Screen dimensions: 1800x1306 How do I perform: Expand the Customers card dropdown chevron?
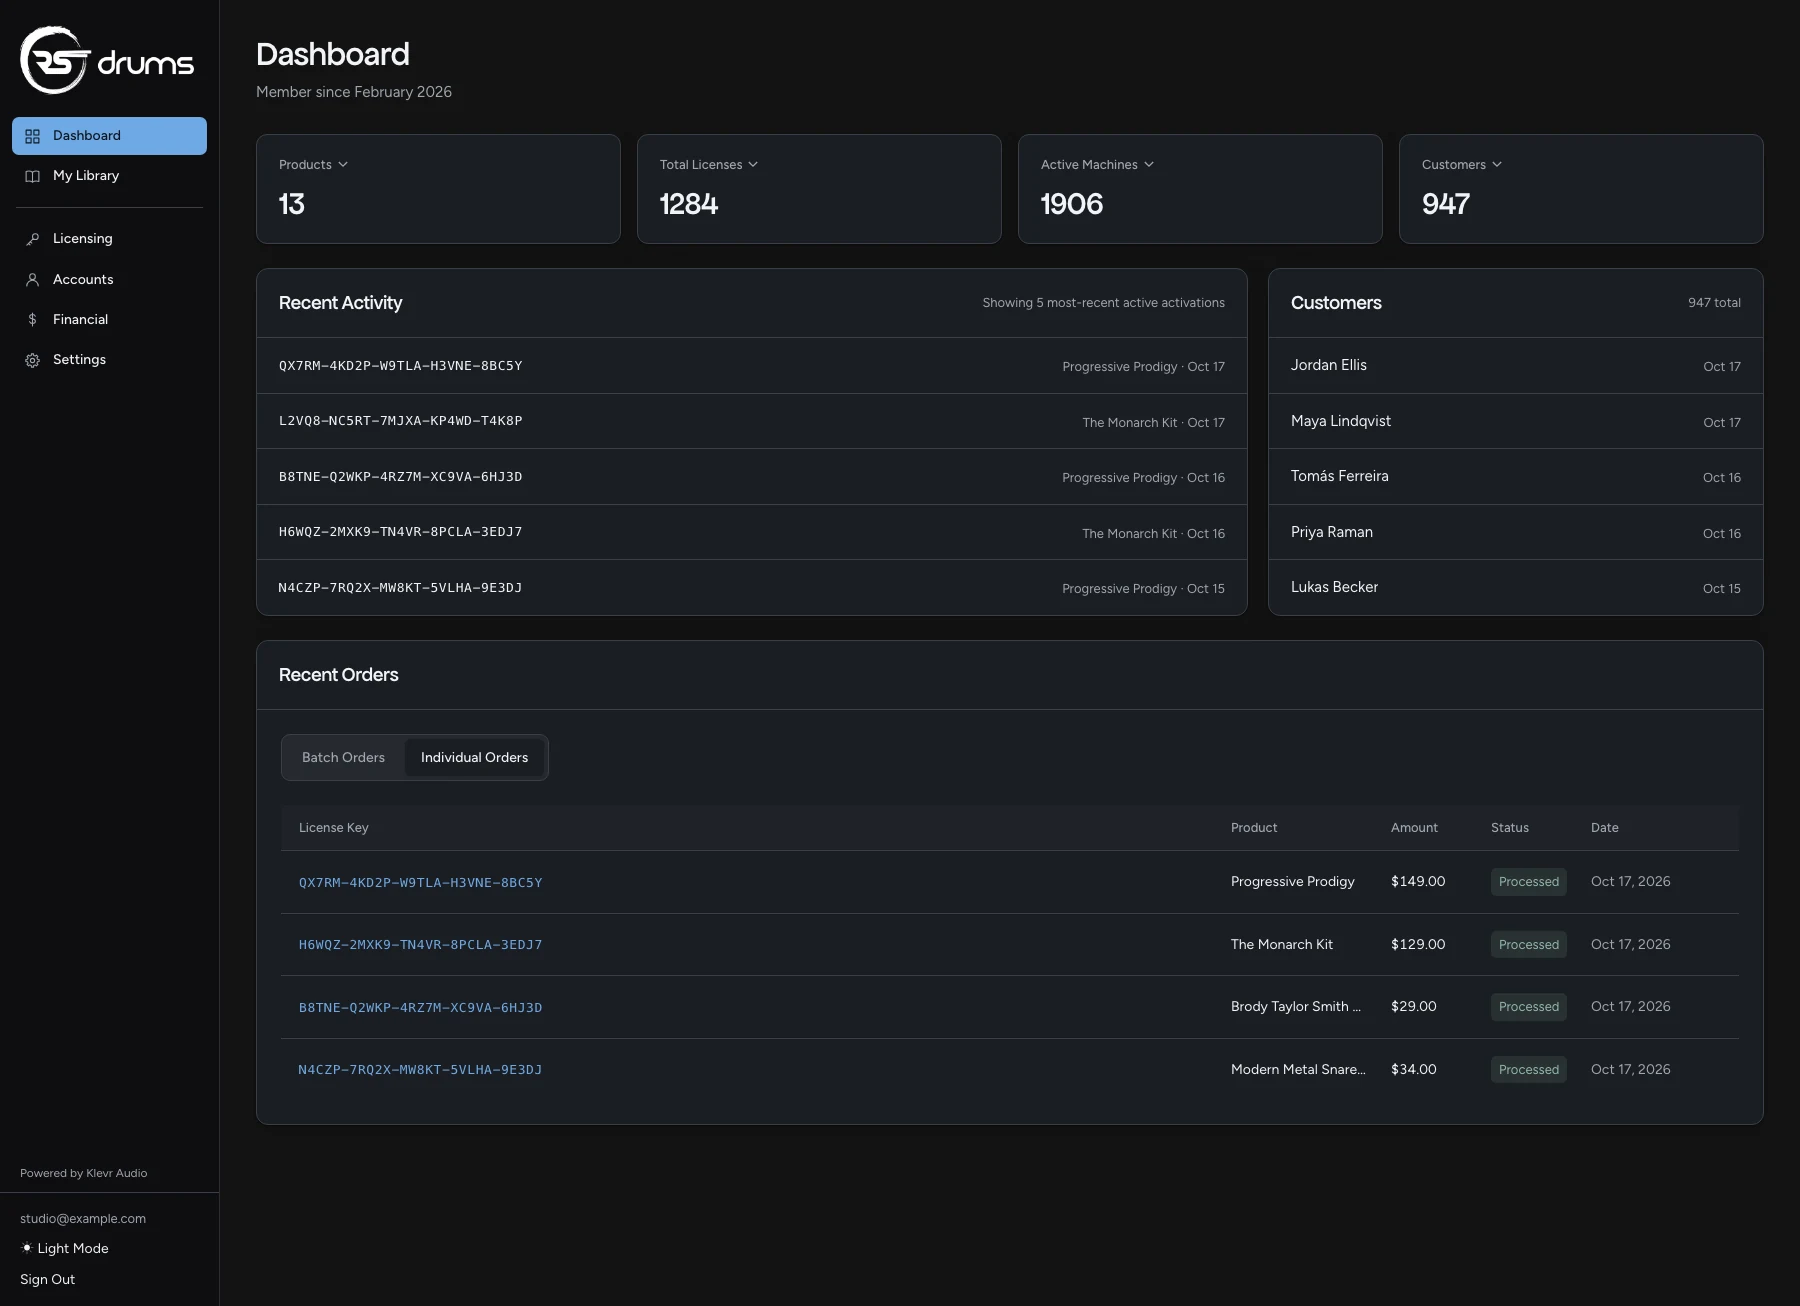pos(1497,164)
